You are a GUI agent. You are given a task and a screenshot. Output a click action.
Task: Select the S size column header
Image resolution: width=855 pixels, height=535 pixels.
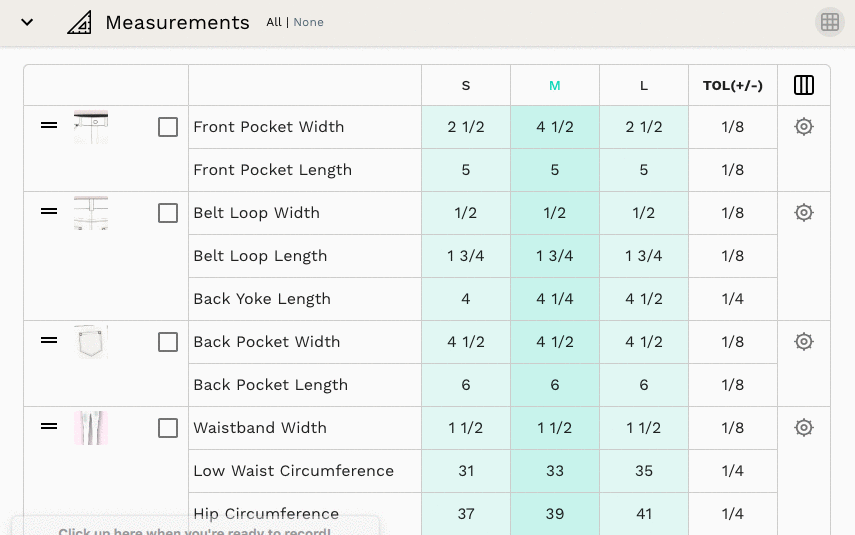(x=466, y=86)
